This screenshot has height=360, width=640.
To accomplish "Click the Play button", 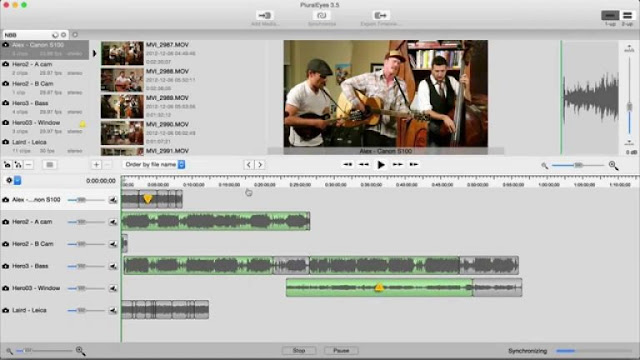I will 381,165.
